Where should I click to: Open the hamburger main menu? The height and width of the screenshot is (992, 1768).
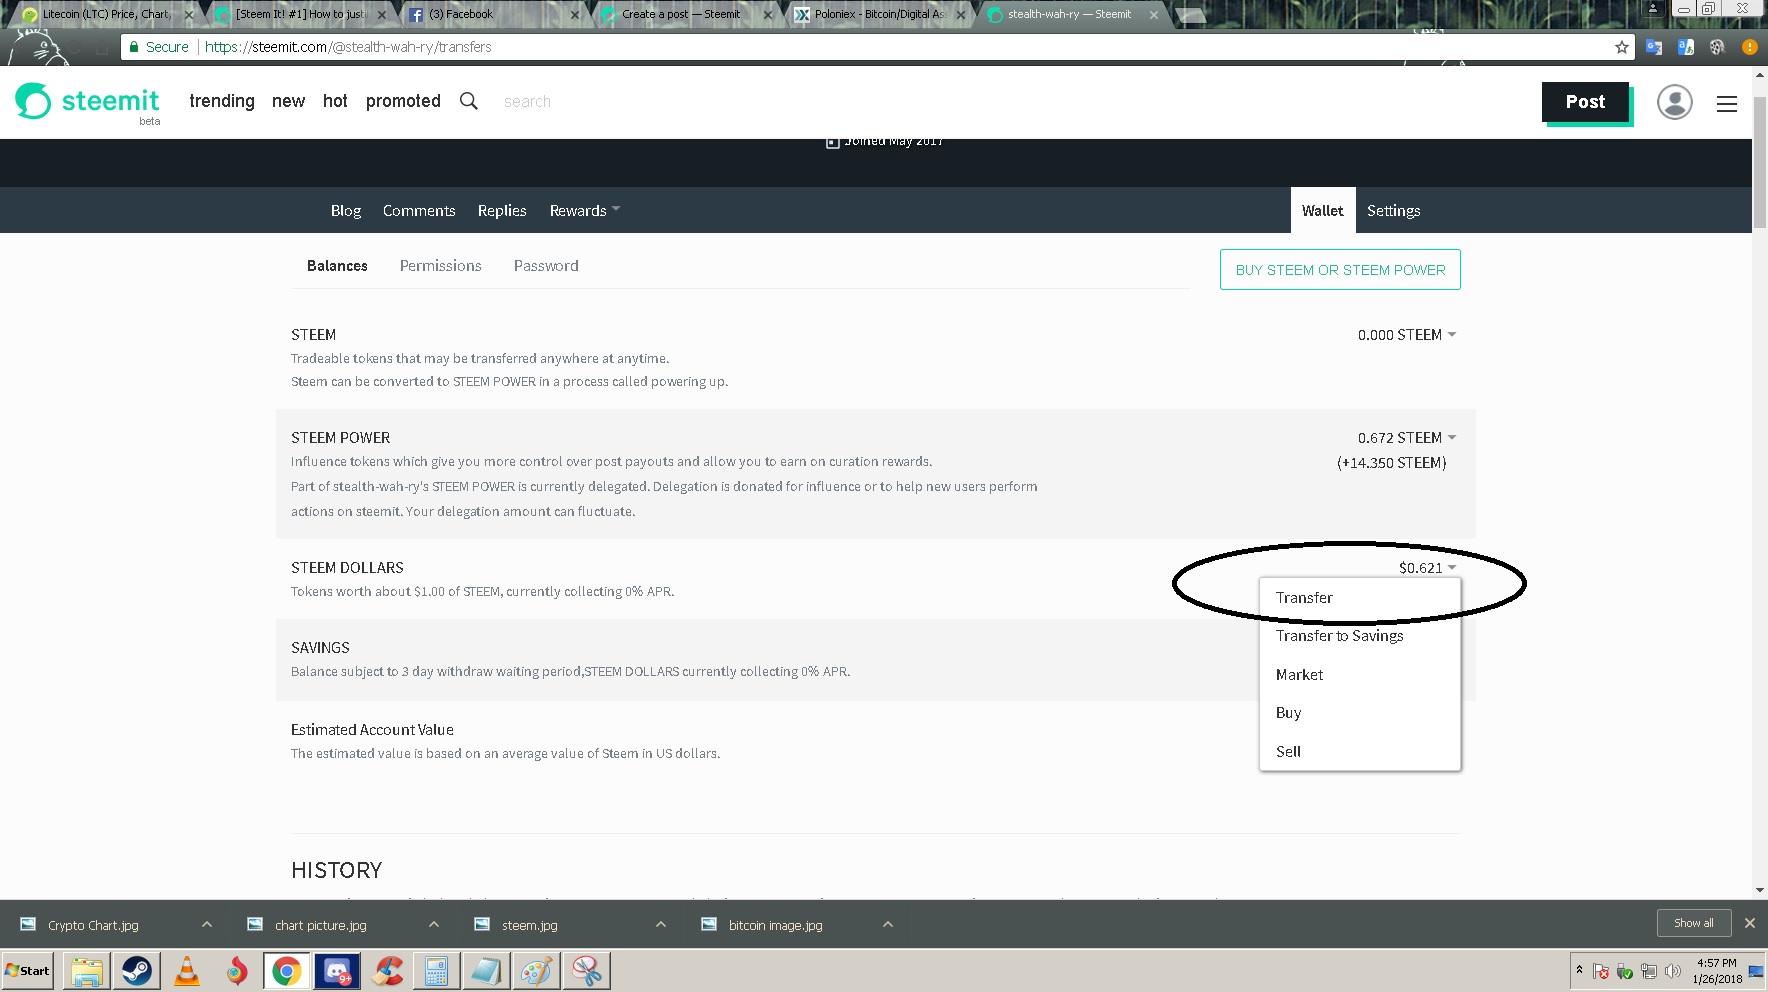[1726, 104]
